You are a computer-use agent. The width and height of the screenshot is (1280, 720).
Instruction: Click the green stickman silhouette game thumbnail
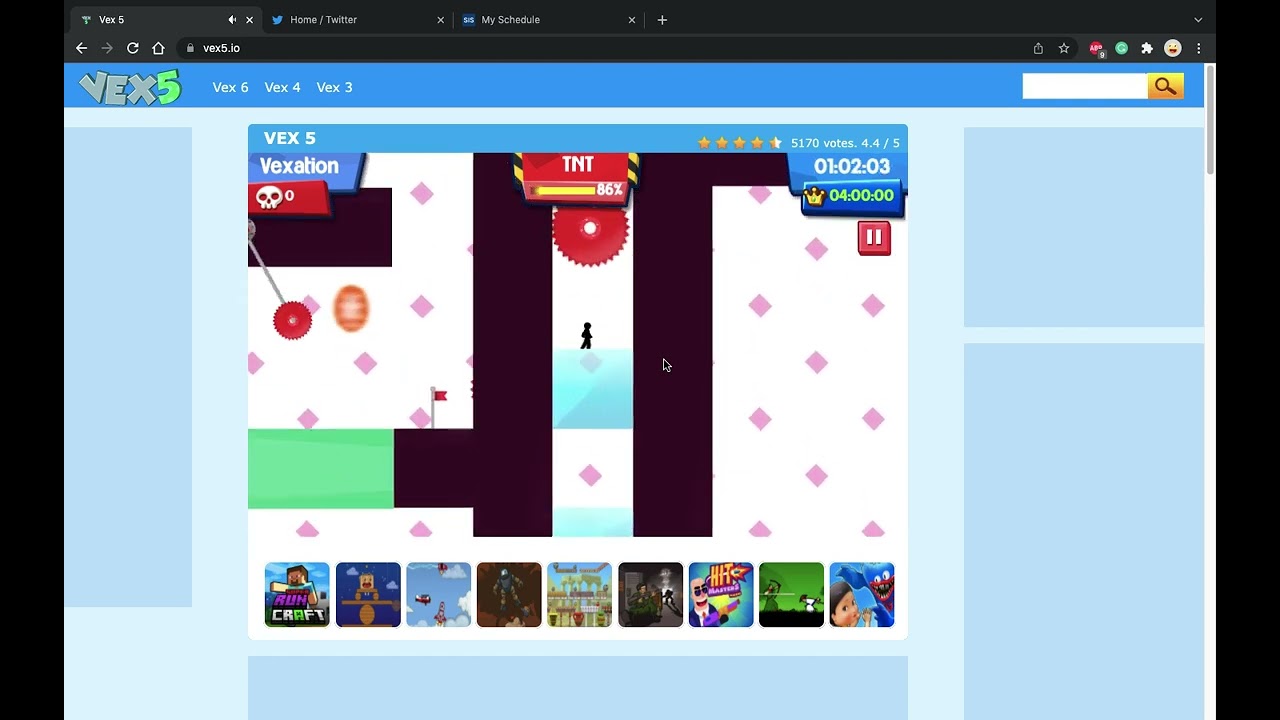tap(791, 595)
